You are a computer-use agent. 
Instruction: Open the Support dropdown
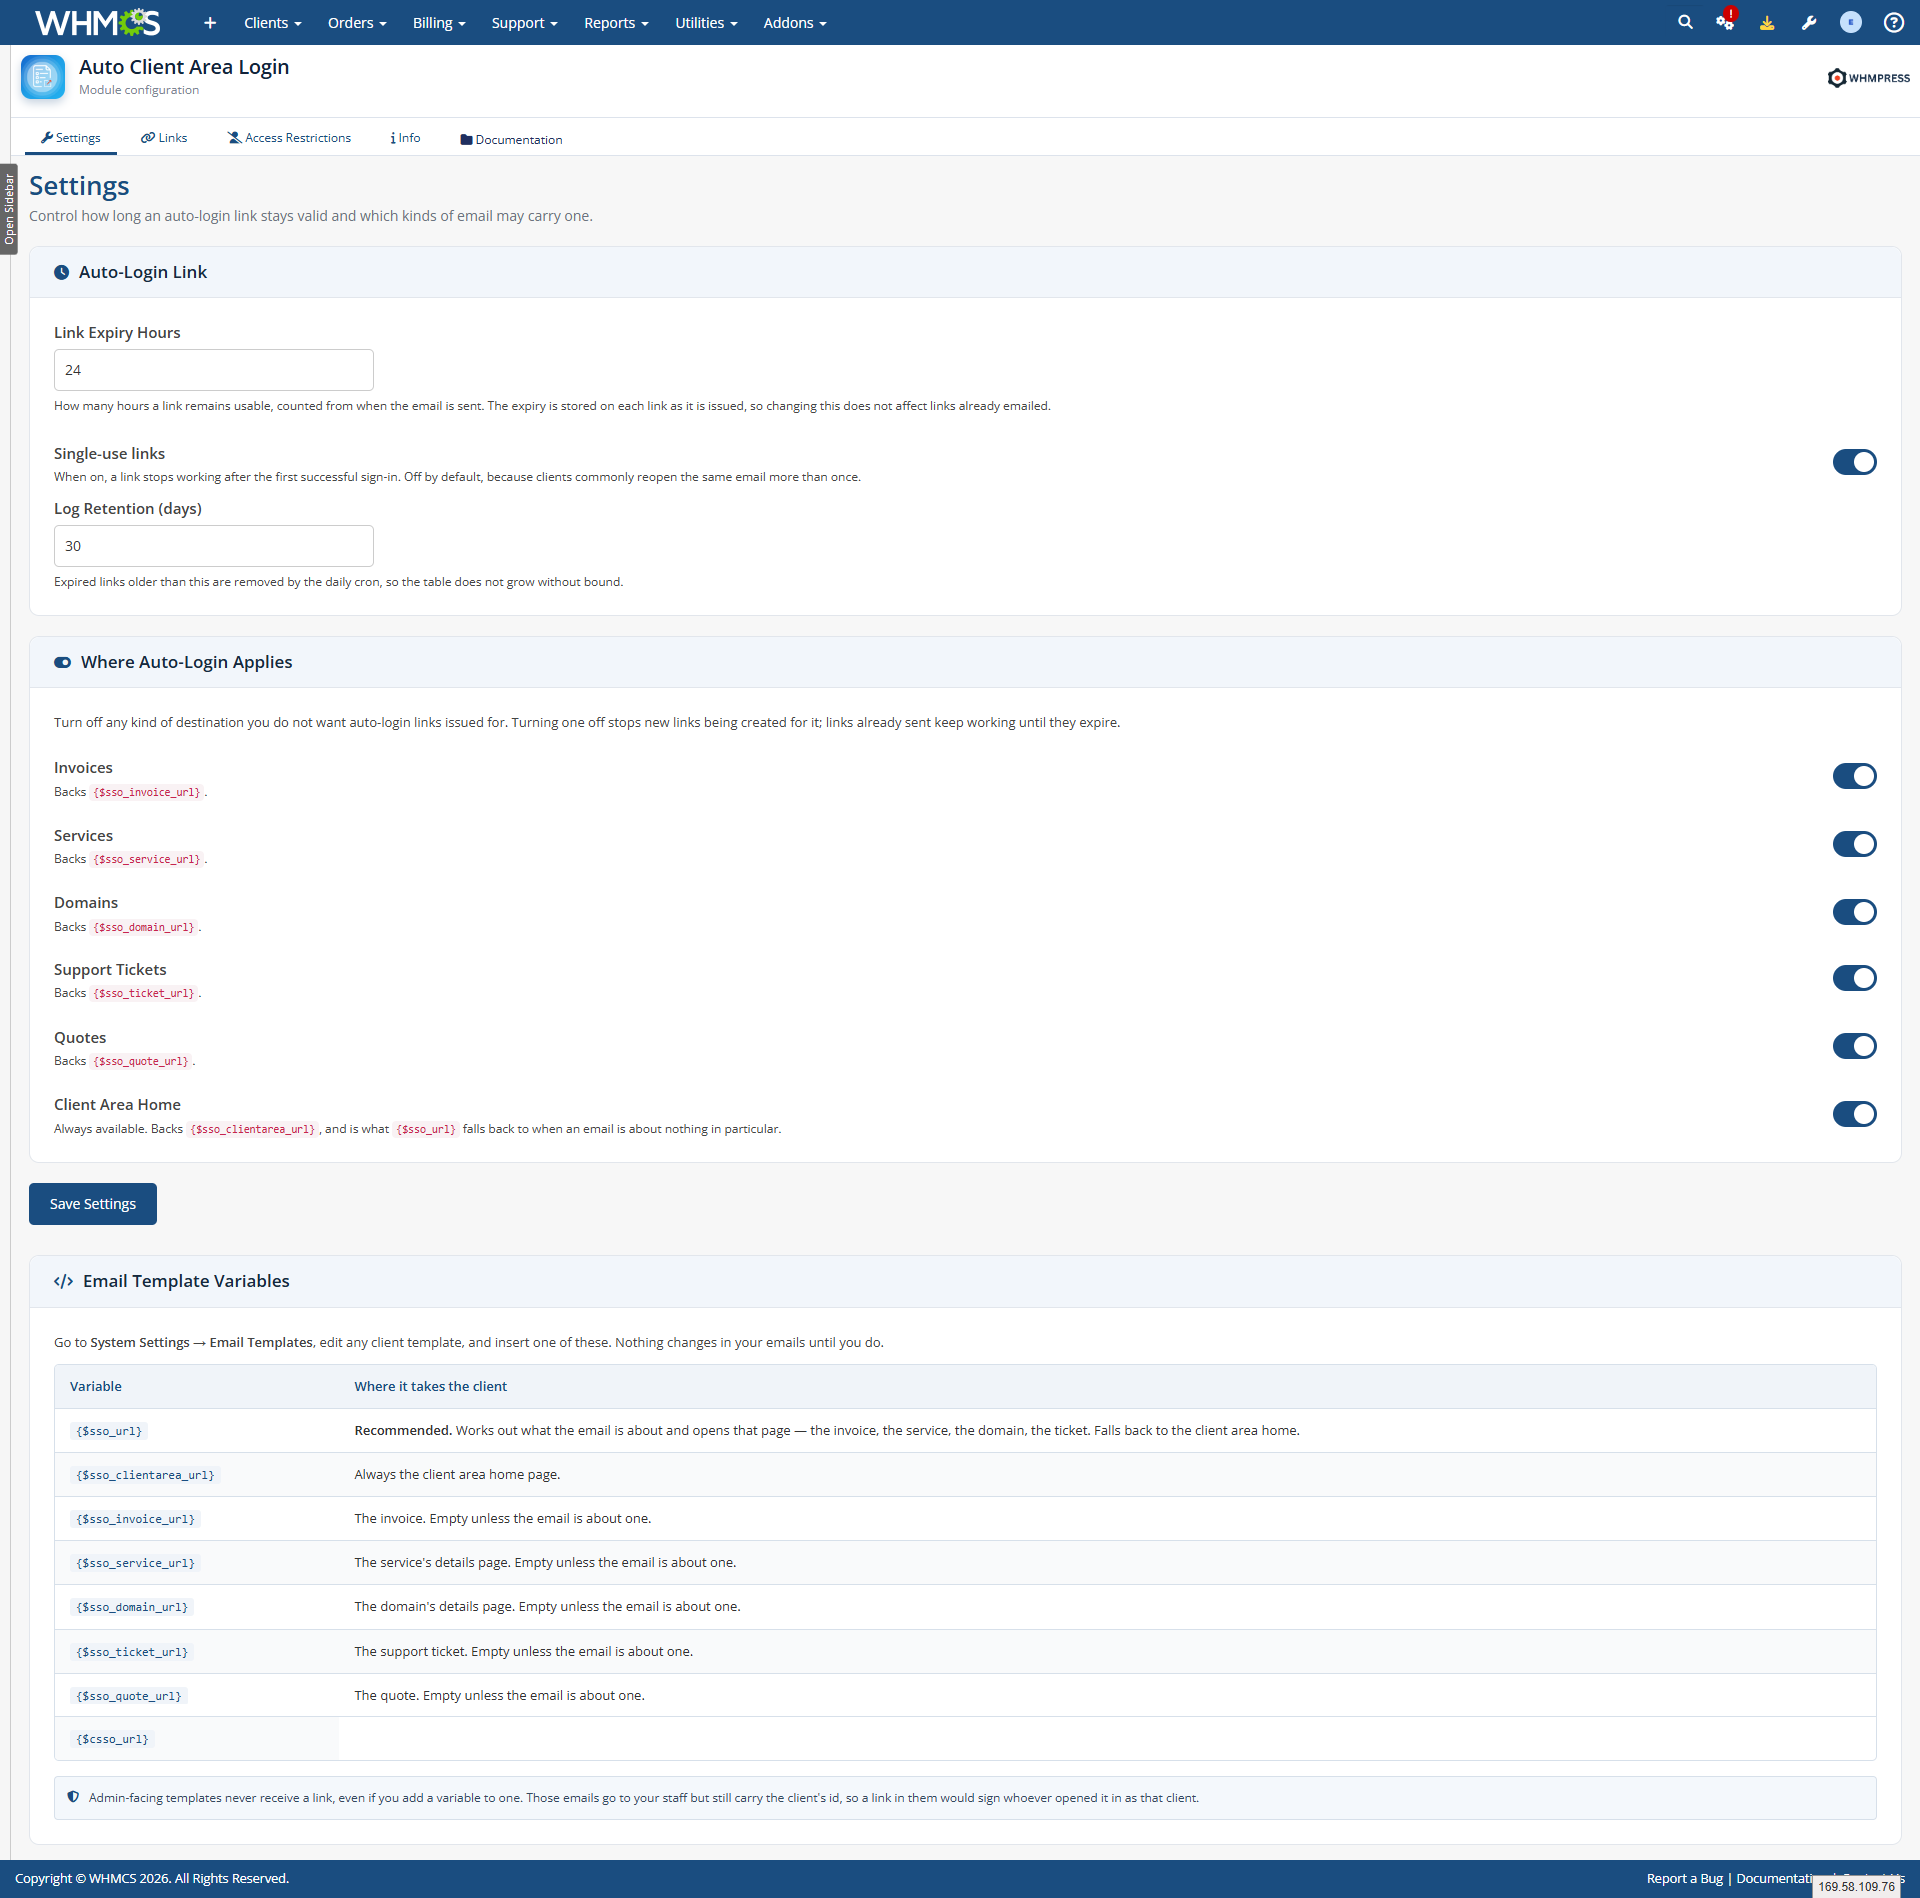click(524, 23)
